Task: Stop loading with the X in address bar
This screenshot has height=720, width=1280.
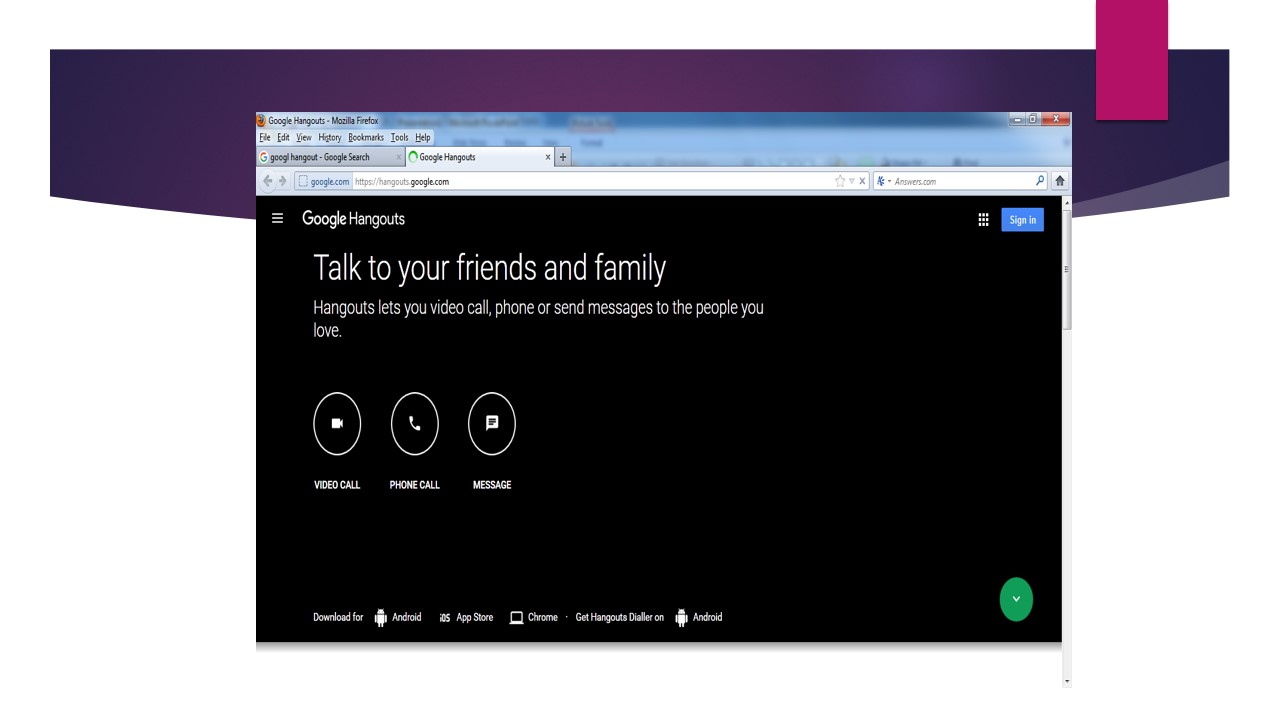Action: [862, 182]
